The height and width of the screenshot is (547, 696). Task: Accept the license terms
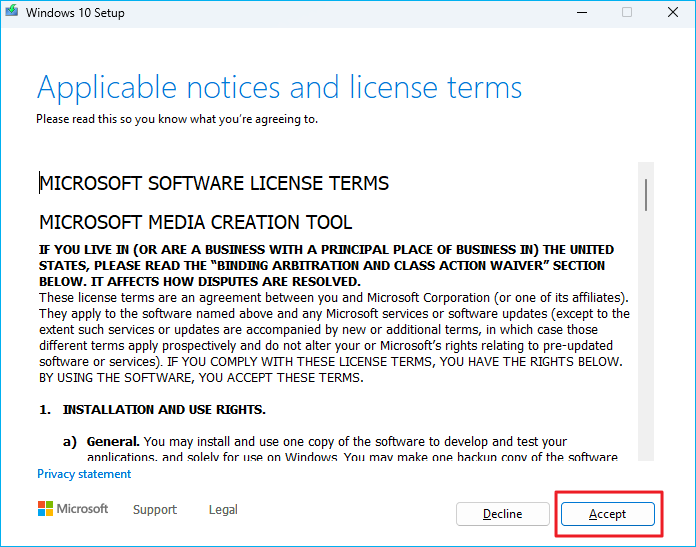tap(607, 514)
